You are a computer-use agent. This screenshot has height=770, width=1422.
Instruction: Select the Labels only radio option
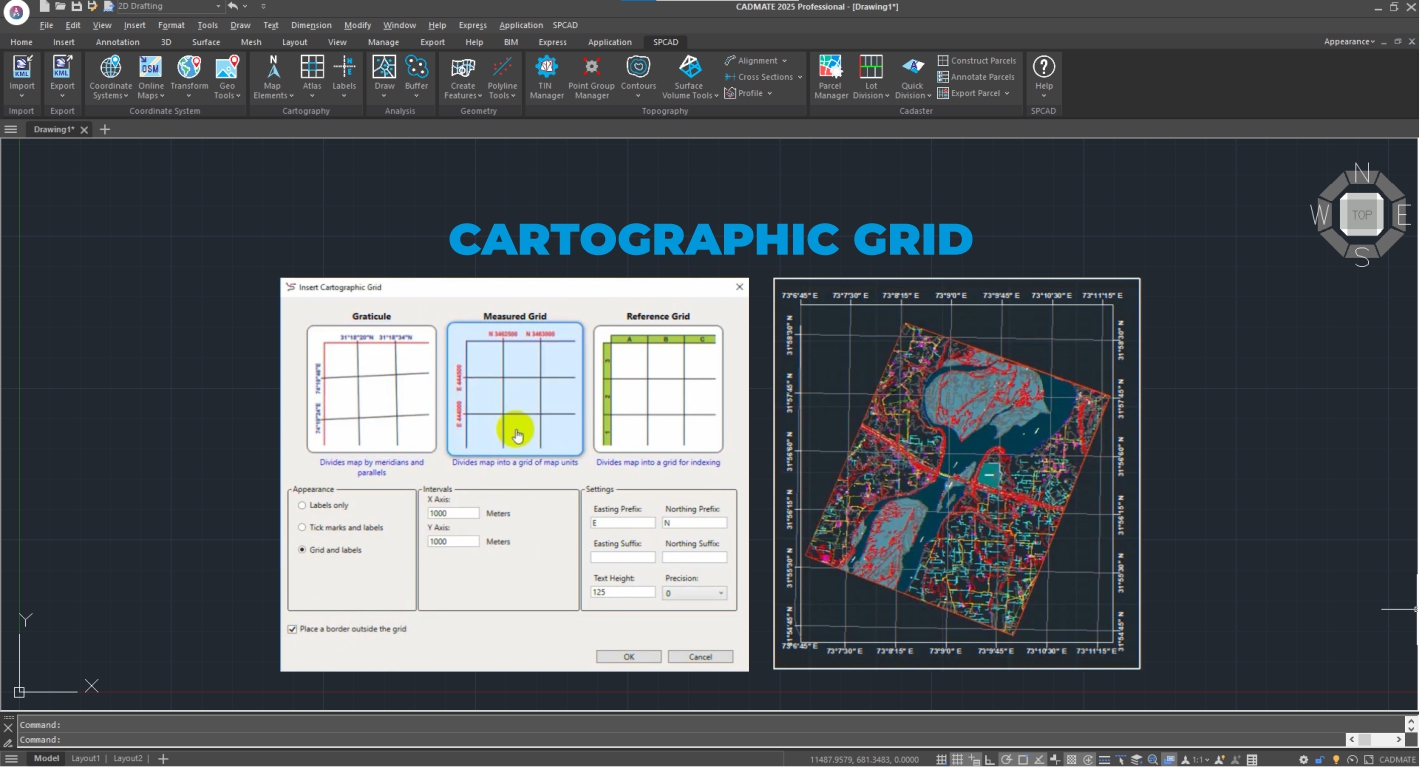pyautogui.click(x=302, y=506)
